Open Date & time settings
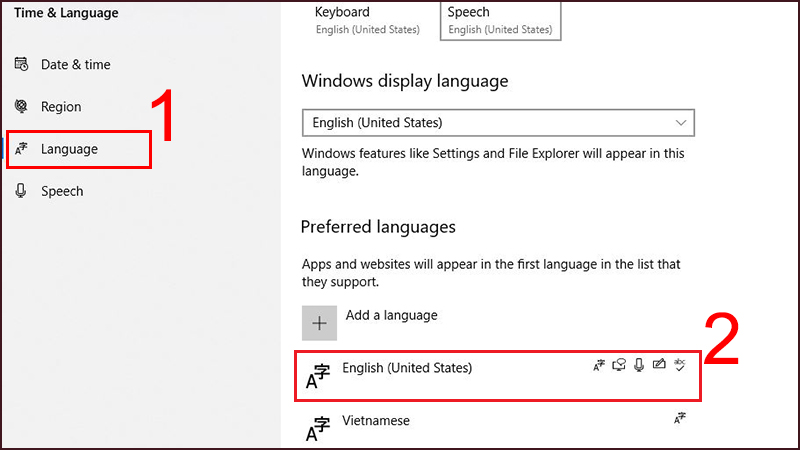The height and width of the screenshot is (450, 800). tap(75, 65)
